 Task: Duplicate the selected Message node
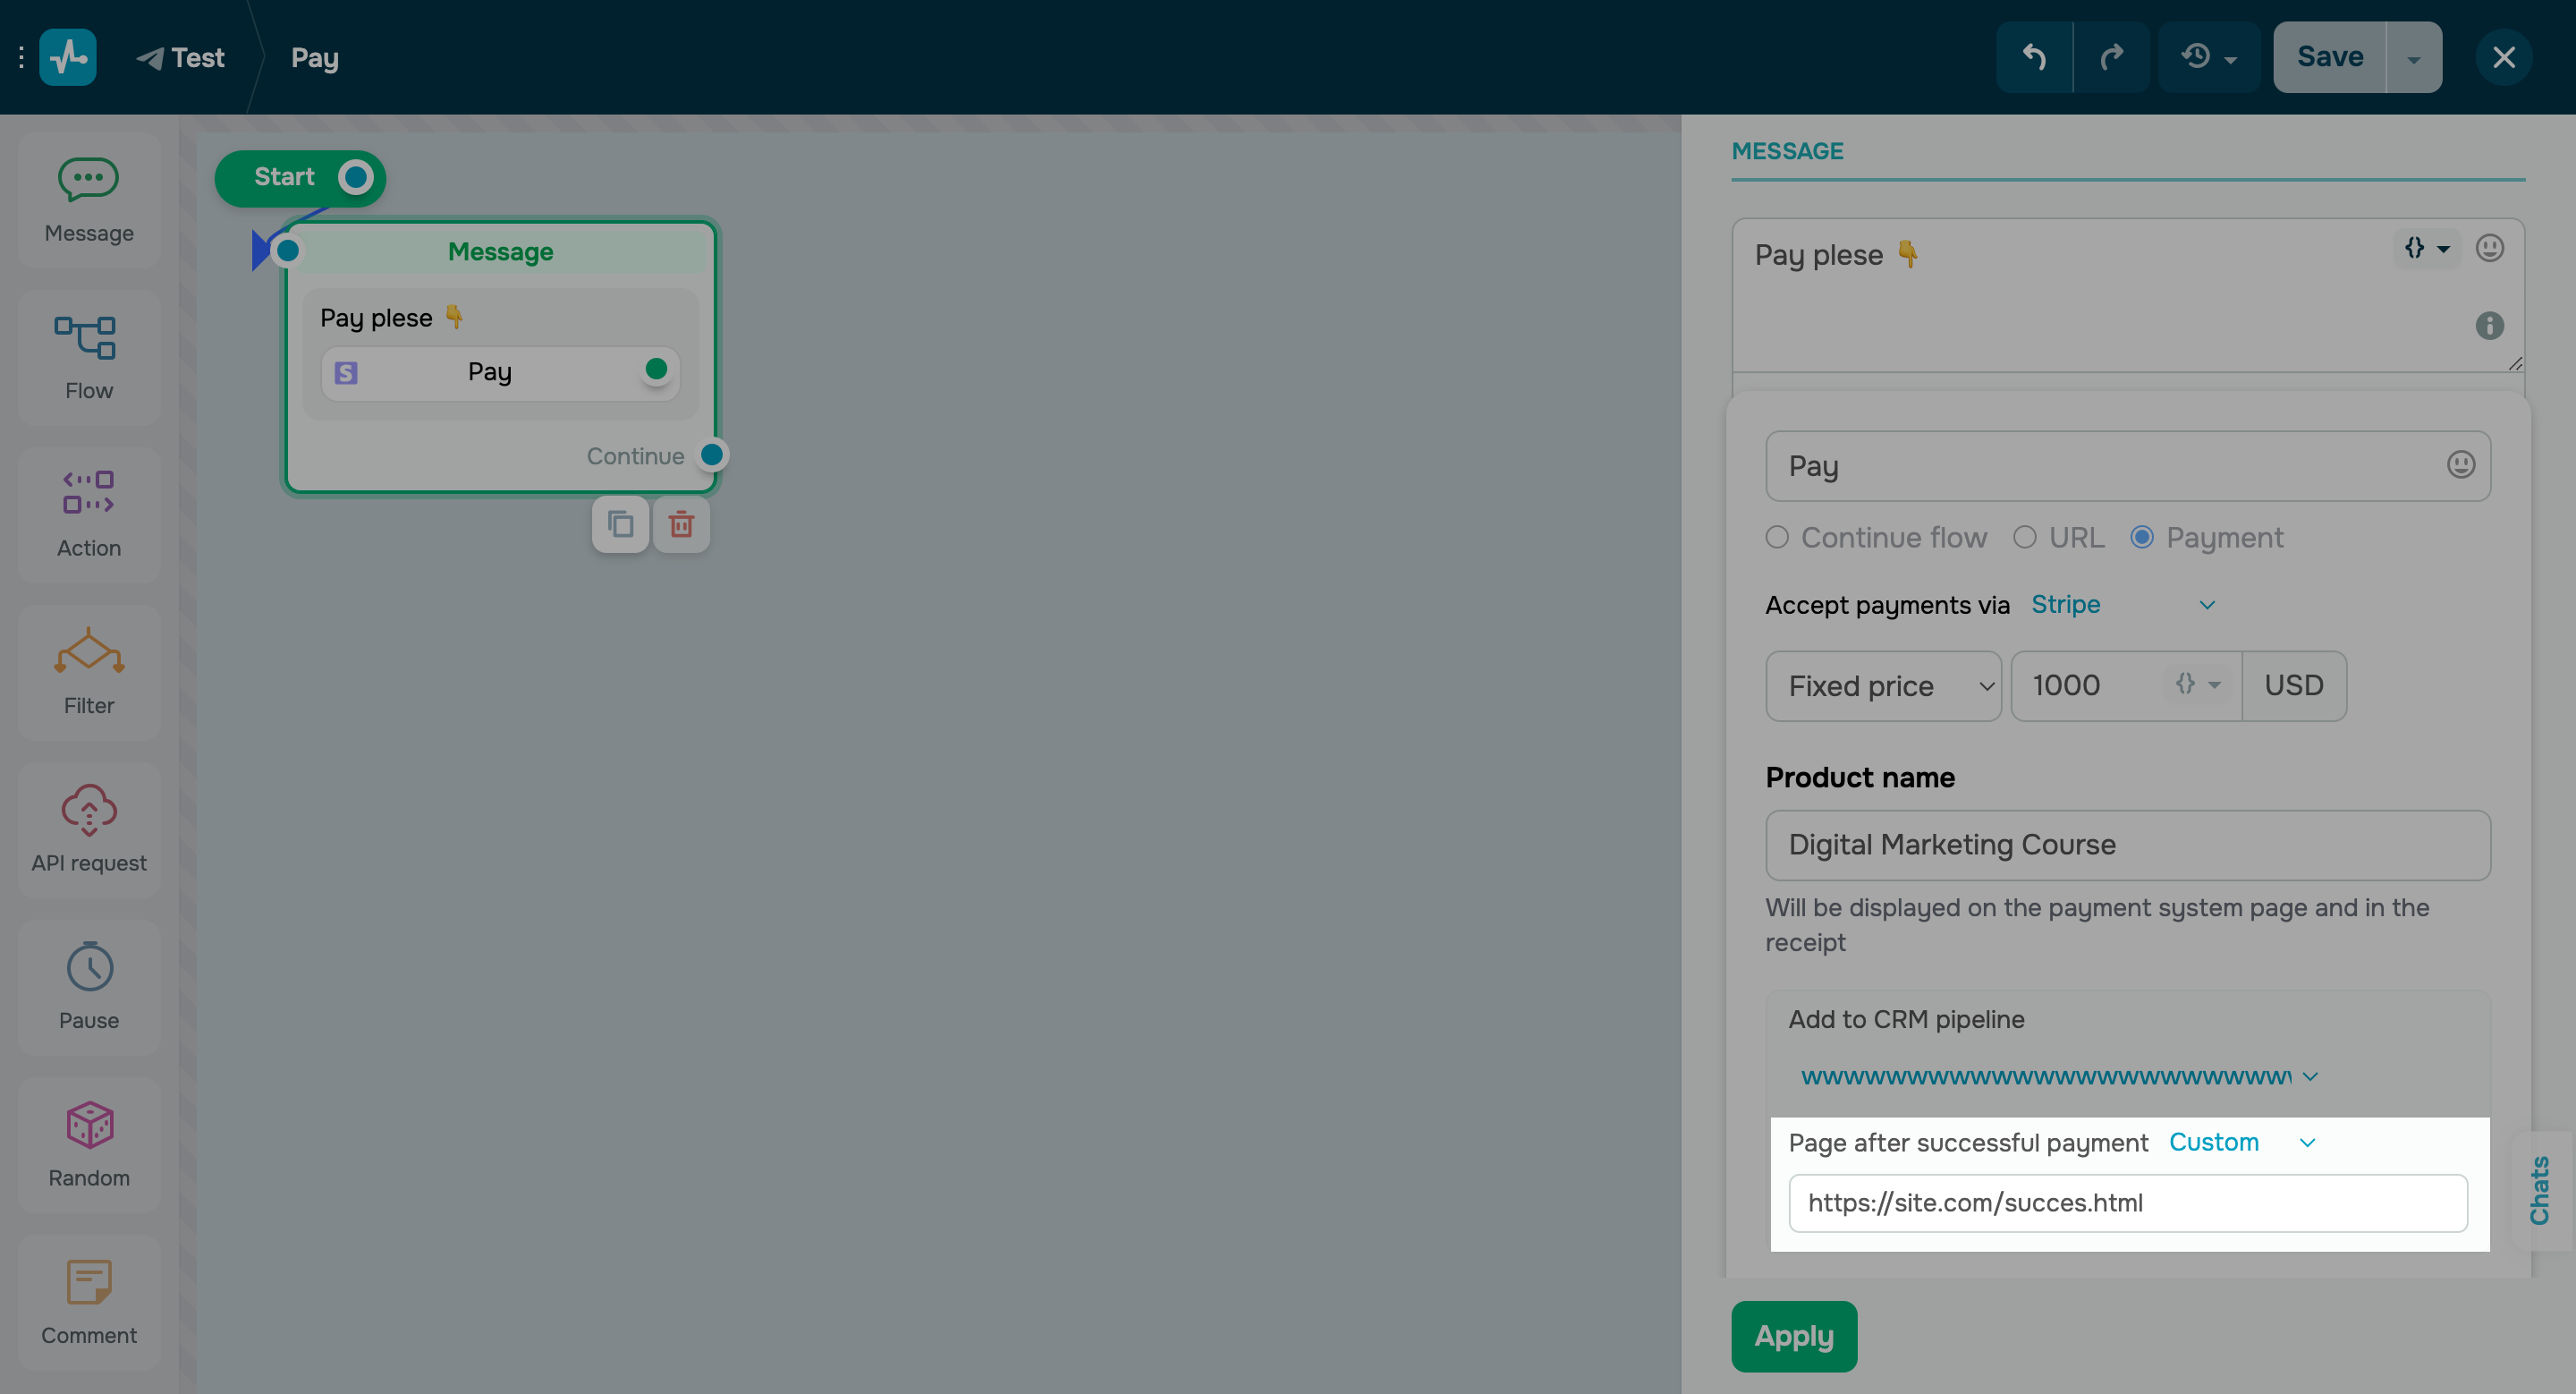[x=620, y=524]
